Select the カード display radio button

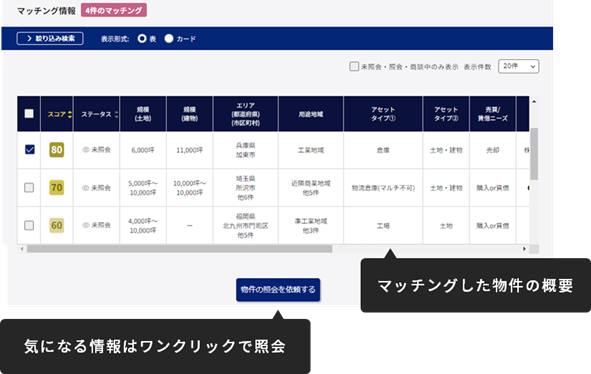tap(169, 38)
